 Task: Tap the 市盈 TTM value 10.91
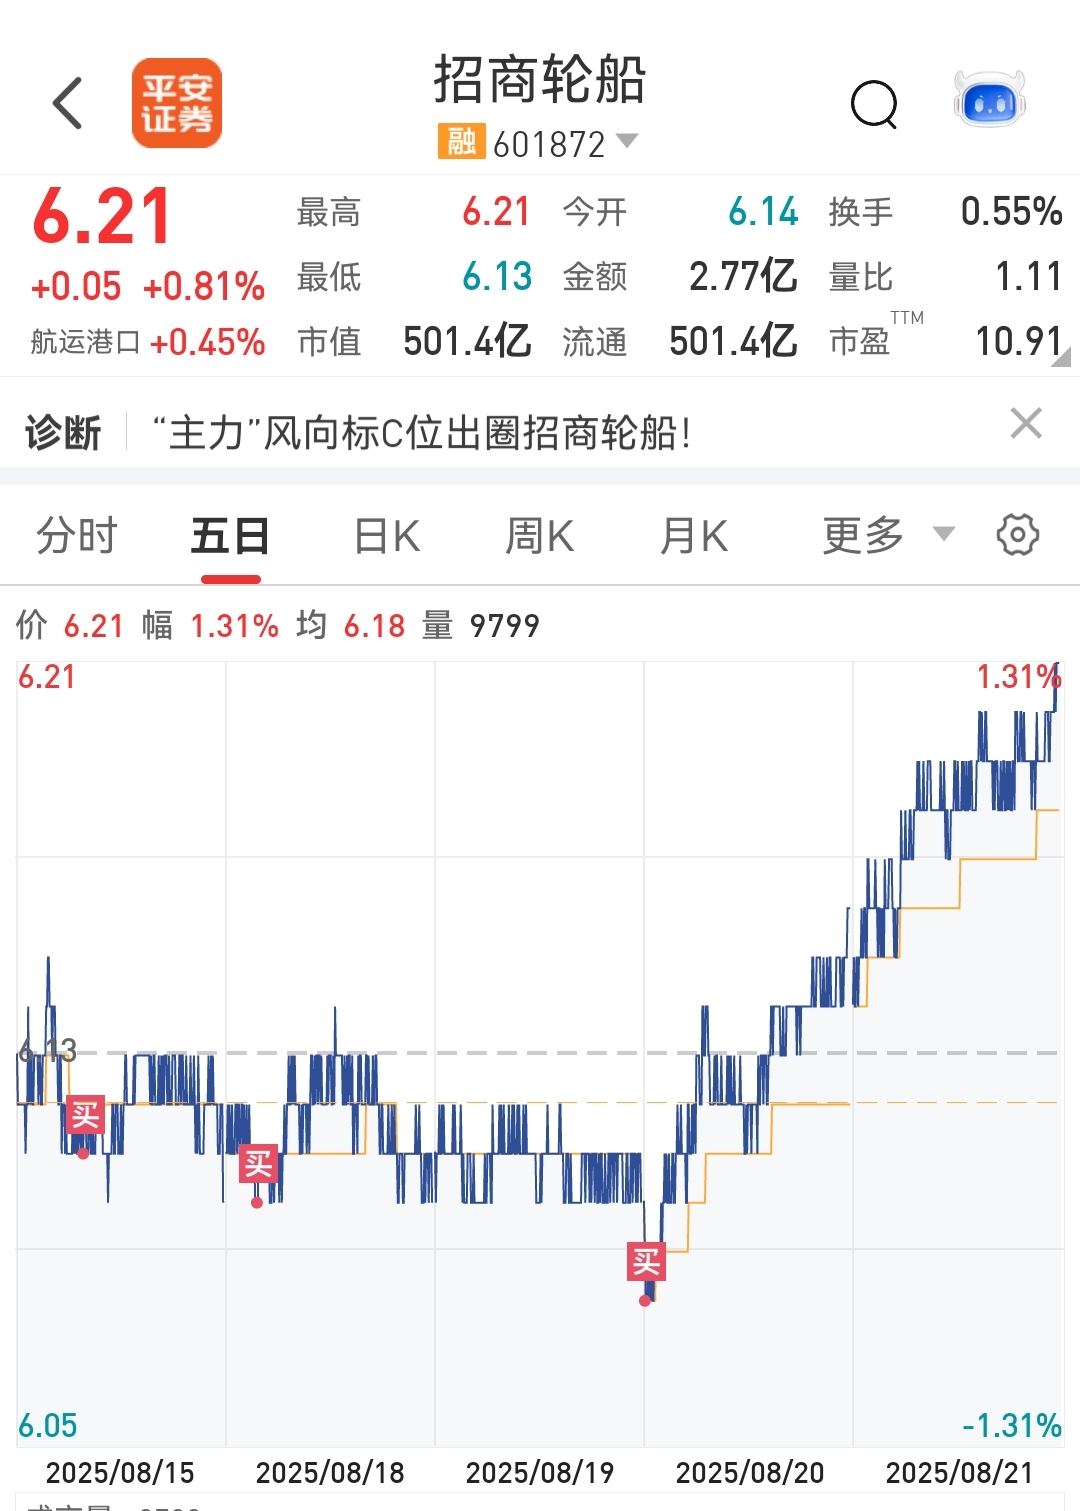(1018, 342)
